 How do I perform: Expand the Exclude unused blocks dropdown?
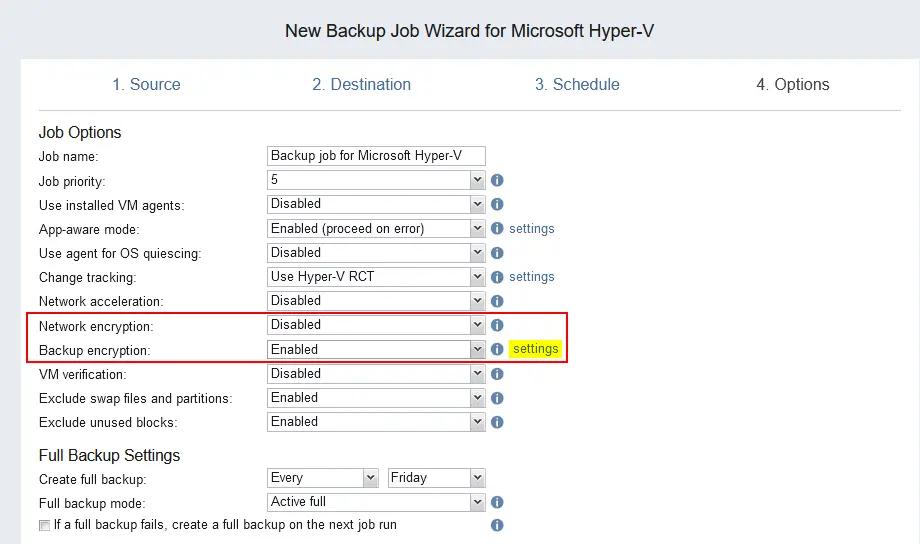click(376, 421)
